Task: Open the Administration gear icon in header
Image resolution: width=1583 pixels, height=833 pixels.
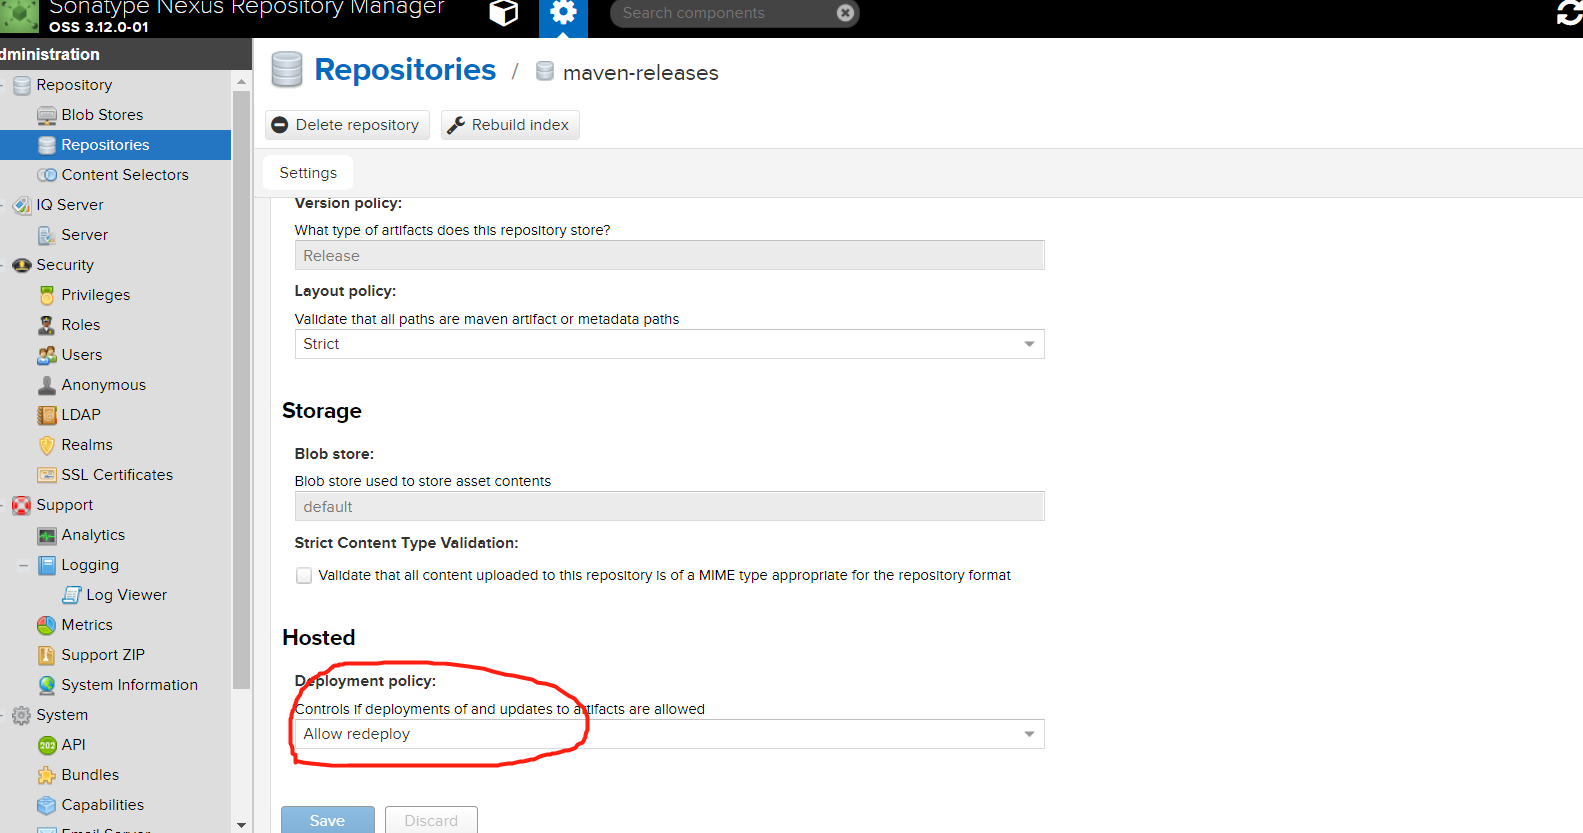Action: [564, 14]
